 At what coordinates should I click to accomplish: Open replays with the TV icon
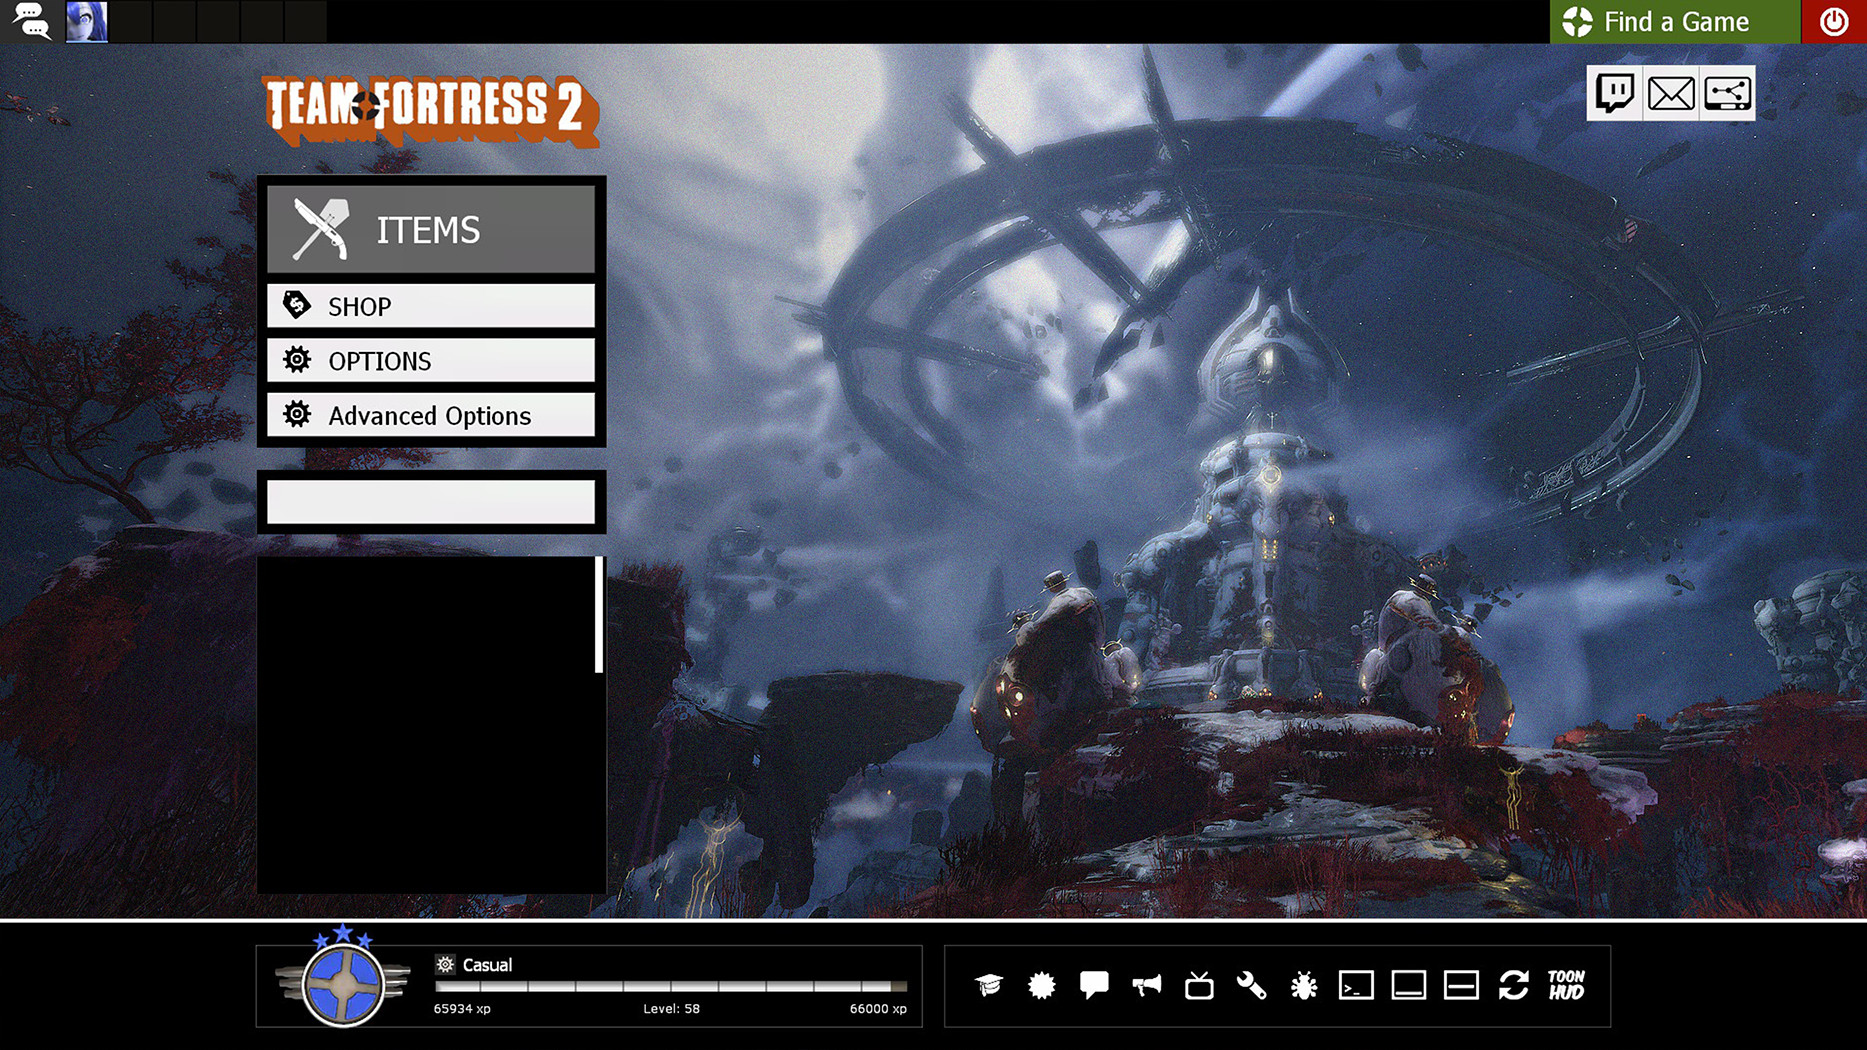point(1199,986)
